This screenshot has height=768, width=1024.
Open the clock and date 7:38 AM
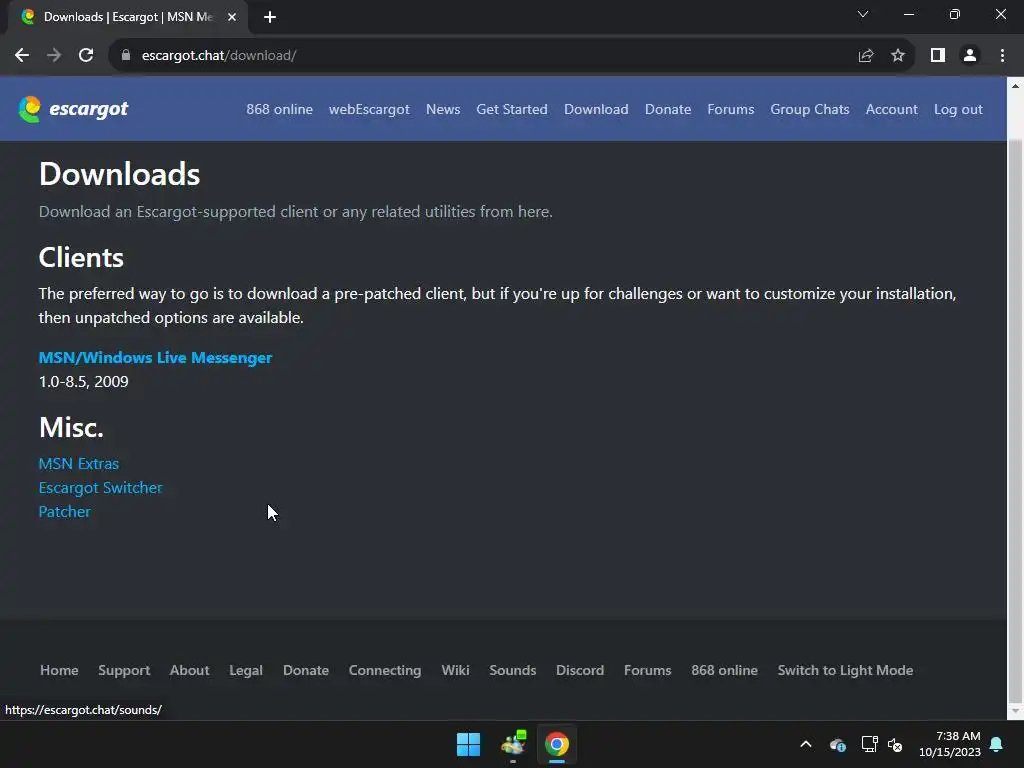click(950, 744)
